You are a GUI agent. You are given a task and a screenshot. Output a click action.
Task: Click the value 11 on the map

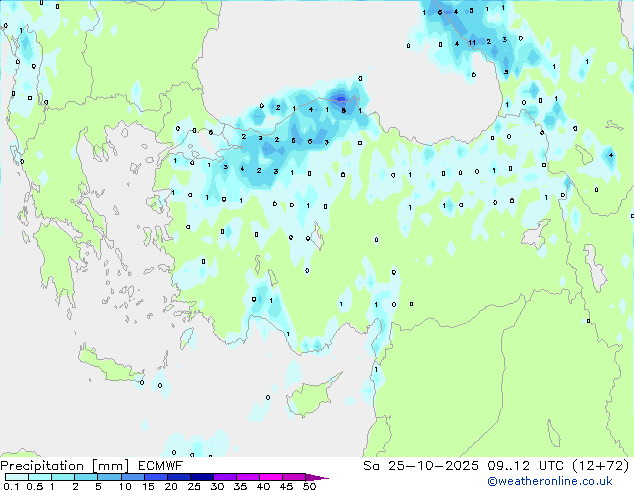472,42
